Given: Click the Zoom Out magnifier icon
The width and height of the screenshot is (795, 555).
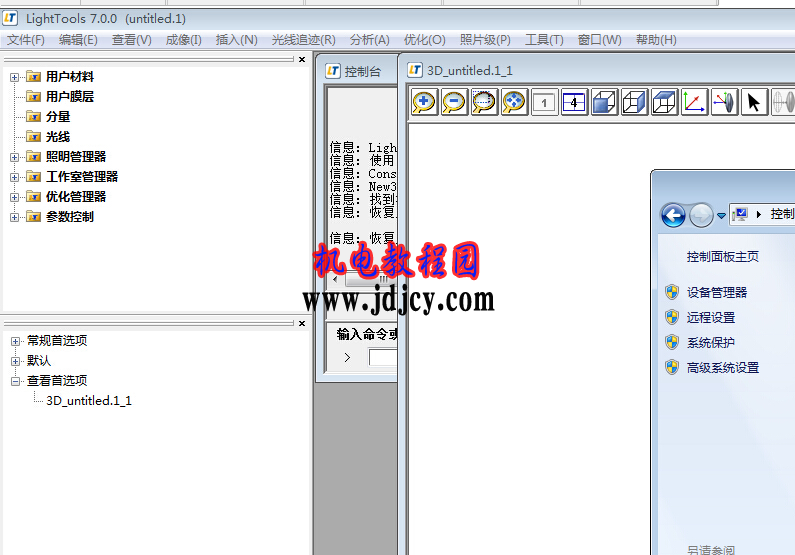Looking at the screenshot, I should 454,102.
